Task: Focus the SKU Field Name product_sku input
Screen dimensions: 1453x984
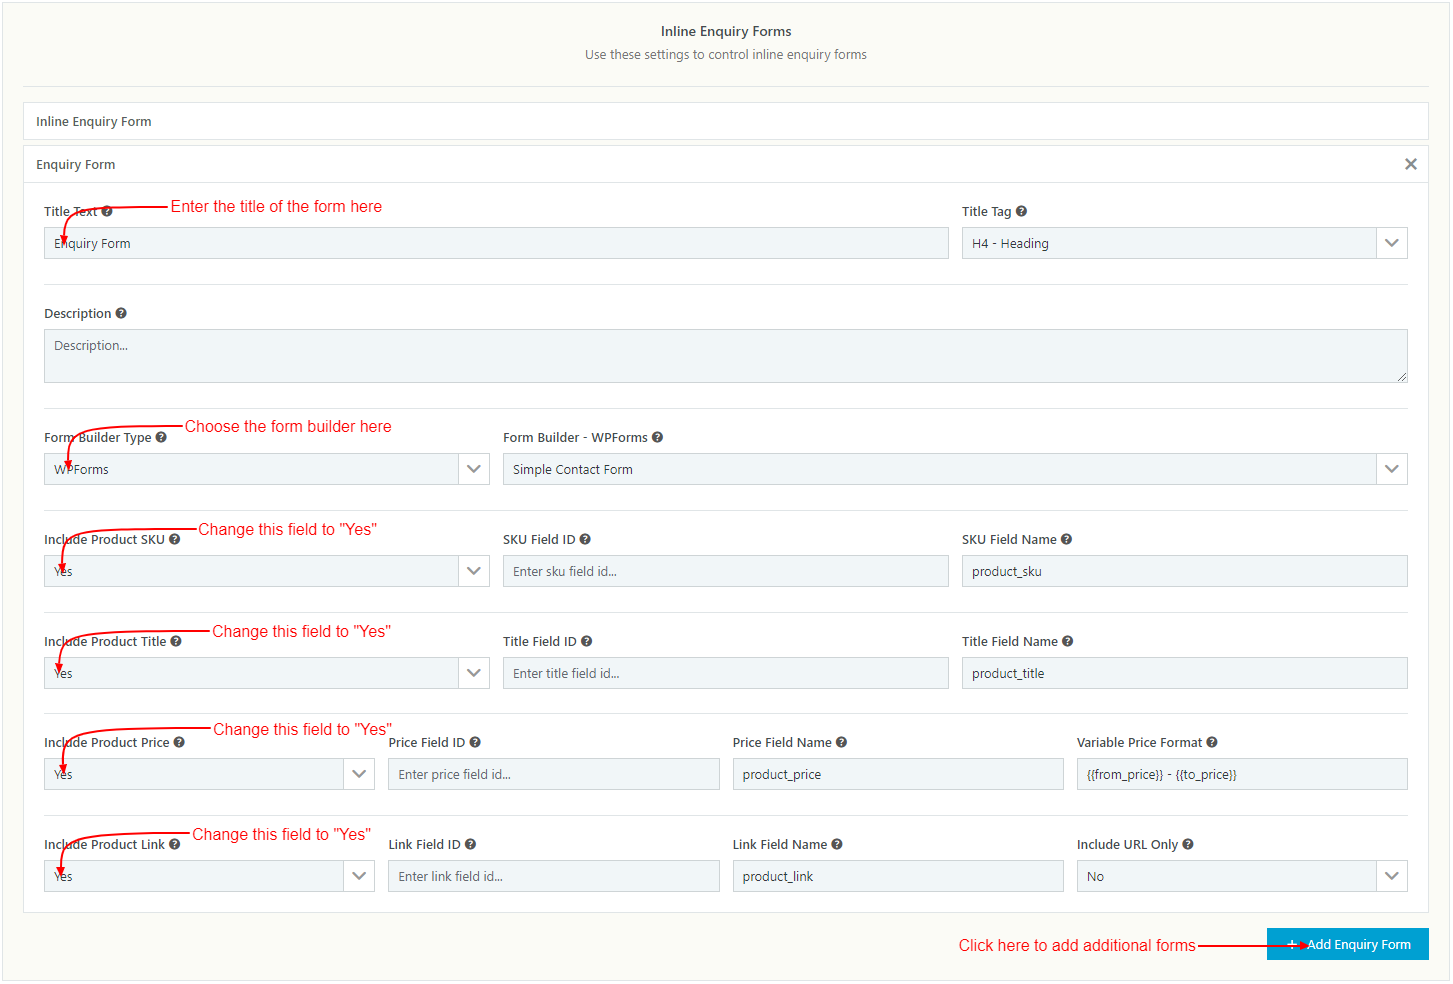Action: click(x=1184, y=572)
